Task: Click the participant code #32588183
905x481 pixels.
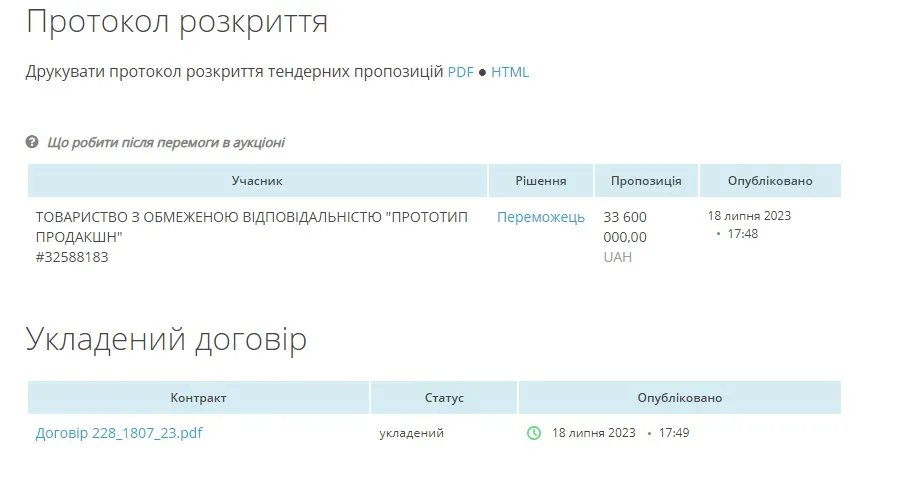Action: [x=72, y=257]
